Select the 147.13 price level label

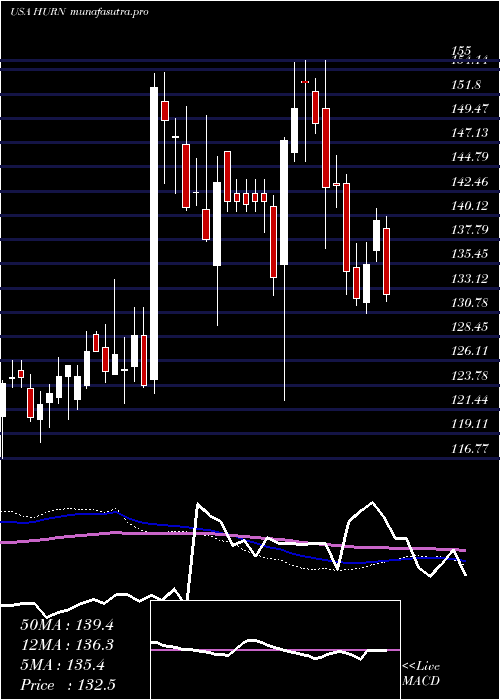pos(470,133)
